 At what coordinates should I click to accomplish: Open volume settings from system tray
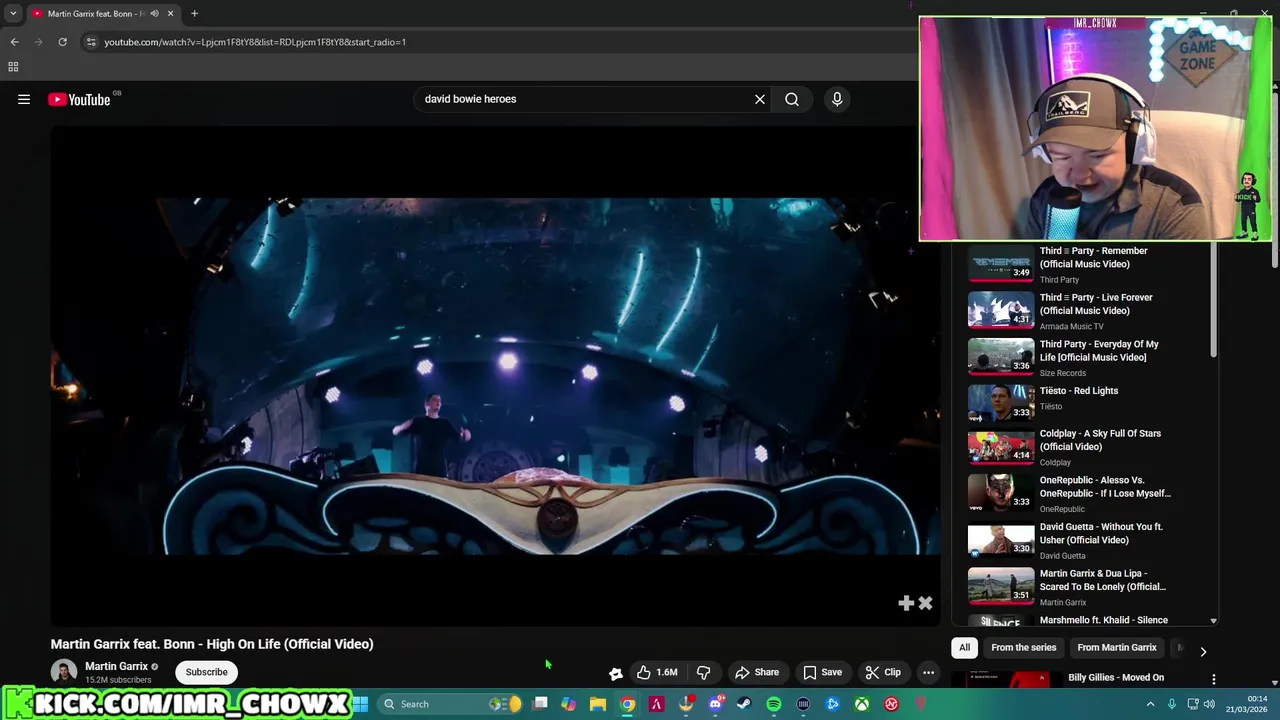[x=1209, y=704]
